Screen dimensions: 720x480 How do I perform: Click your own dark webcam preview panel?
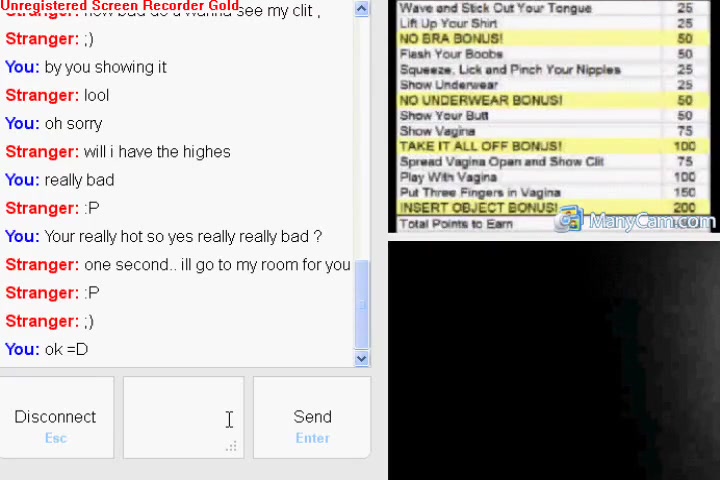(x=554, y=360)
